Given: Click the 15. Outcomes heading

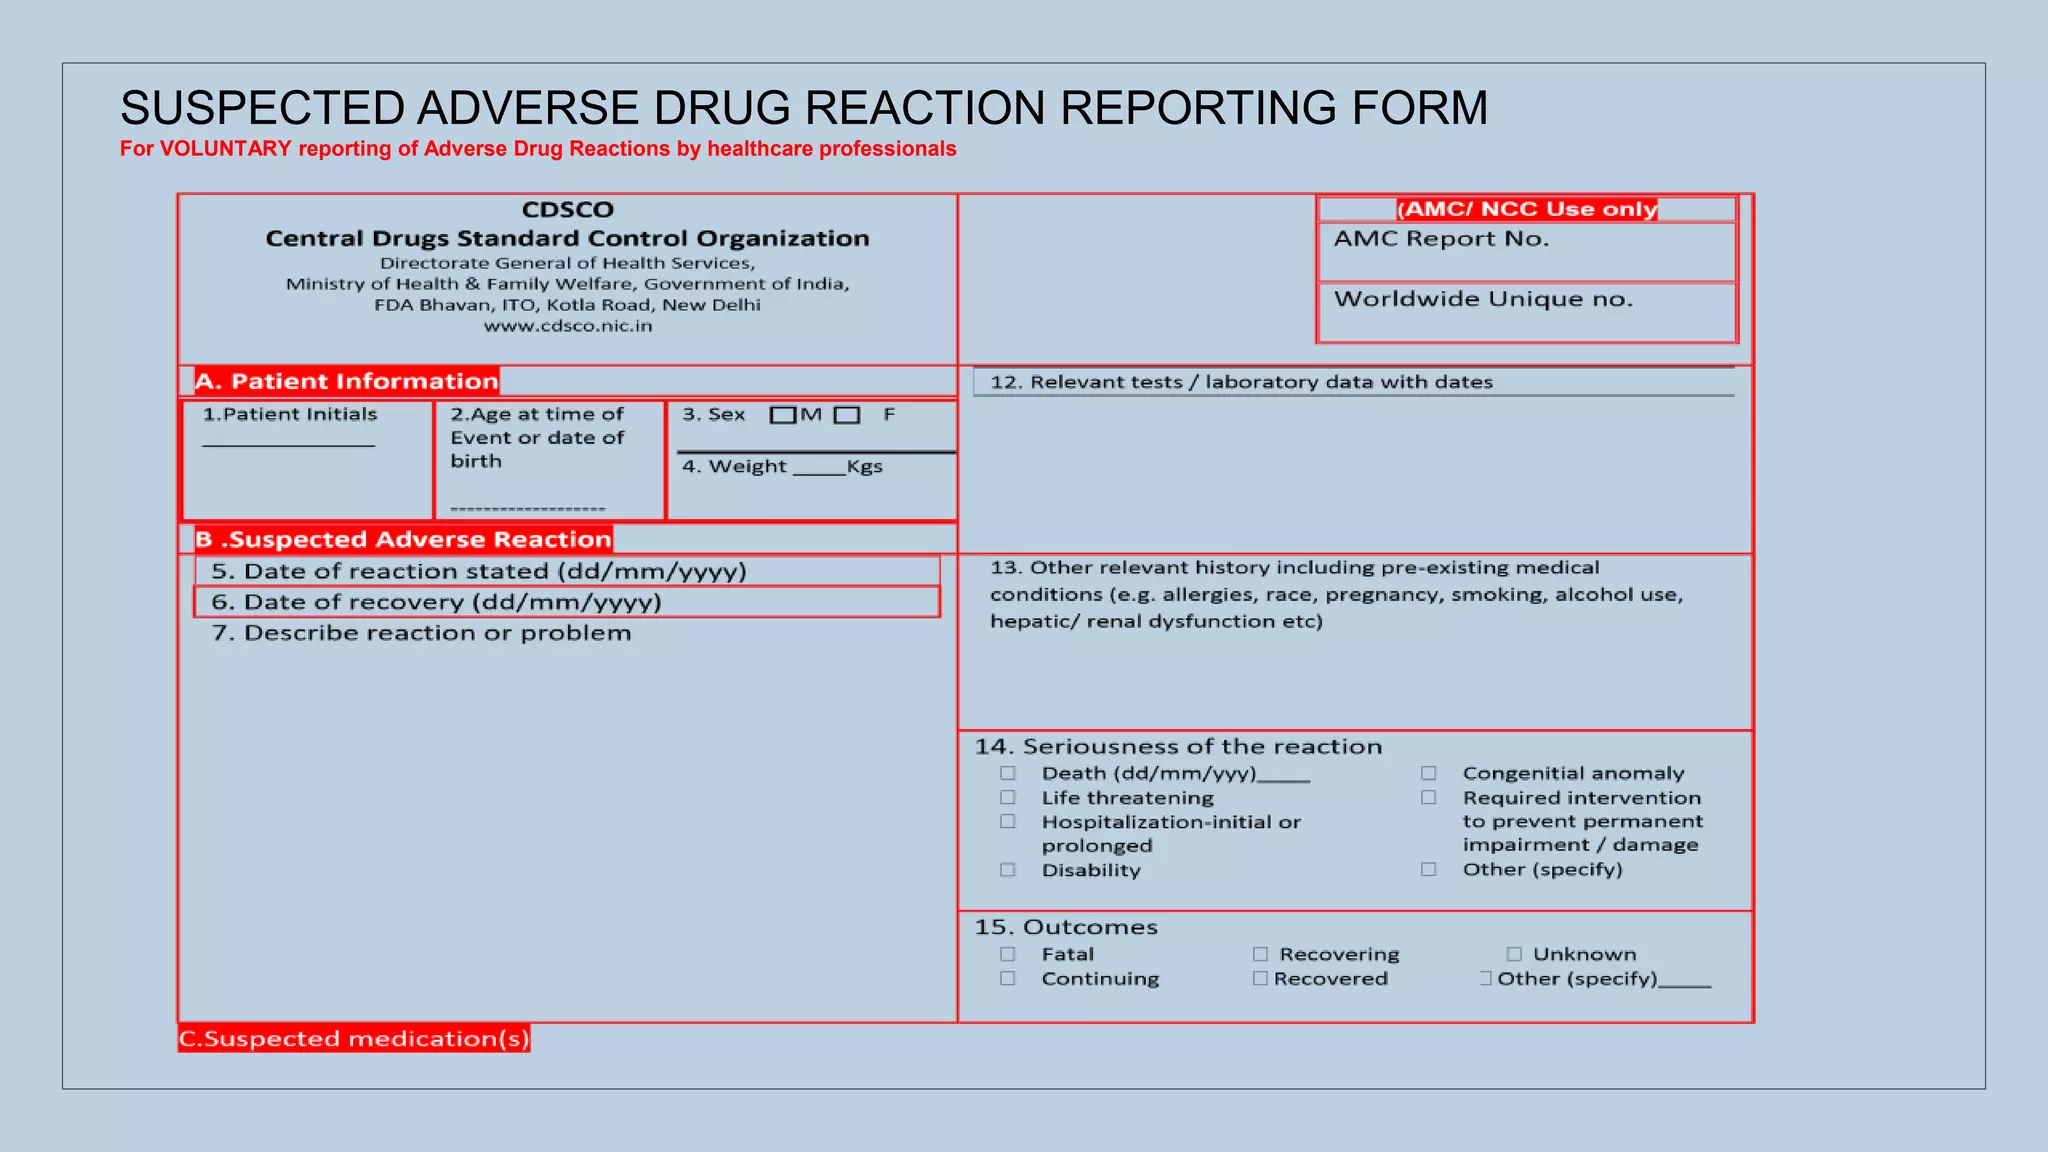Looking at the screenshot, I should pos(1066,928).
